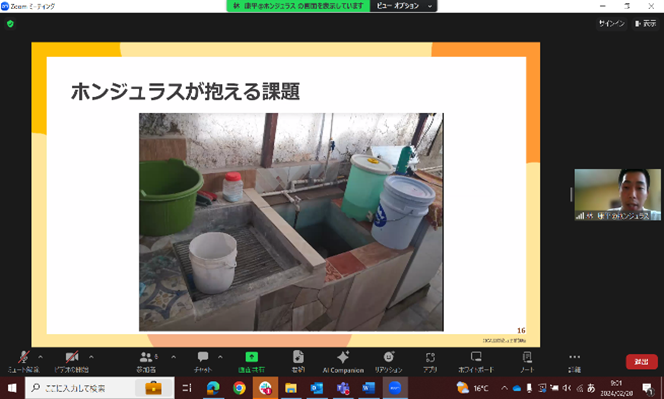Viewport: 664px width, 399px height.
Task: Click the green Share Screen button
Action: pos(252,362)
